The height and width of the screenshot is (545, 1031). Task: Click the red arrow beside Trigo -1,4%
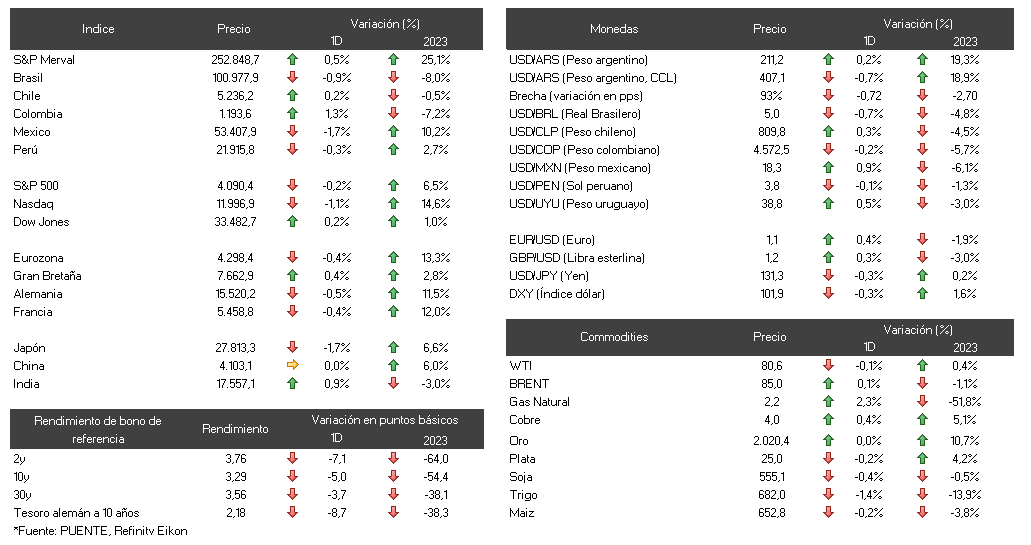[x=828, y=494]
